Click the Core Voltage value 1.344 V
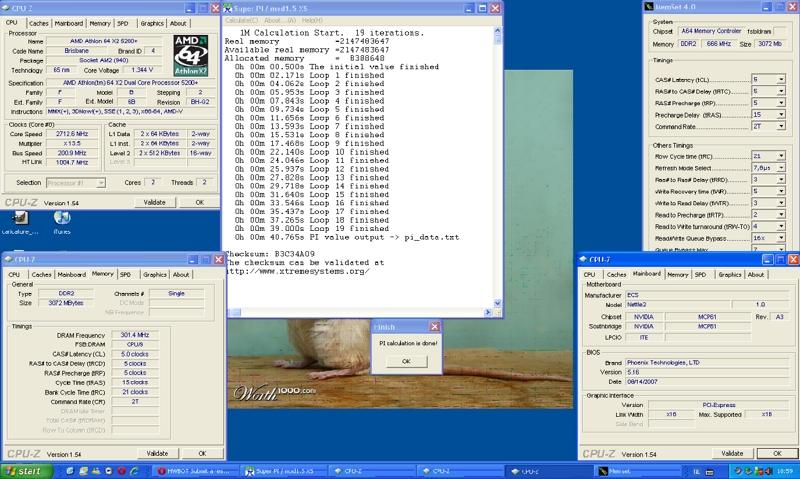 click(142, 70)
